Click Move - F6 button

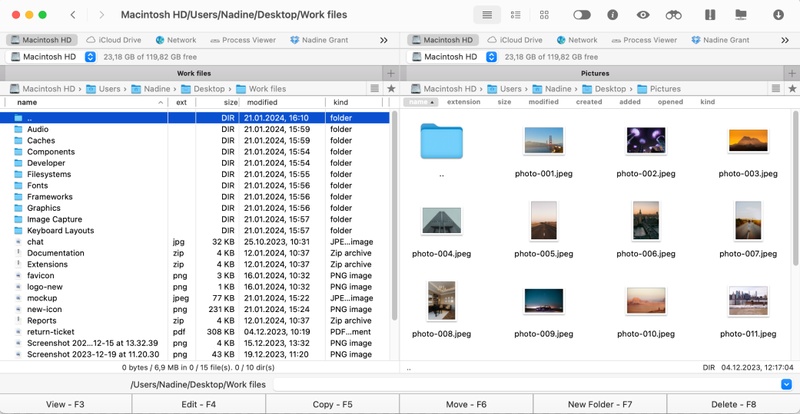pos(466,404)
